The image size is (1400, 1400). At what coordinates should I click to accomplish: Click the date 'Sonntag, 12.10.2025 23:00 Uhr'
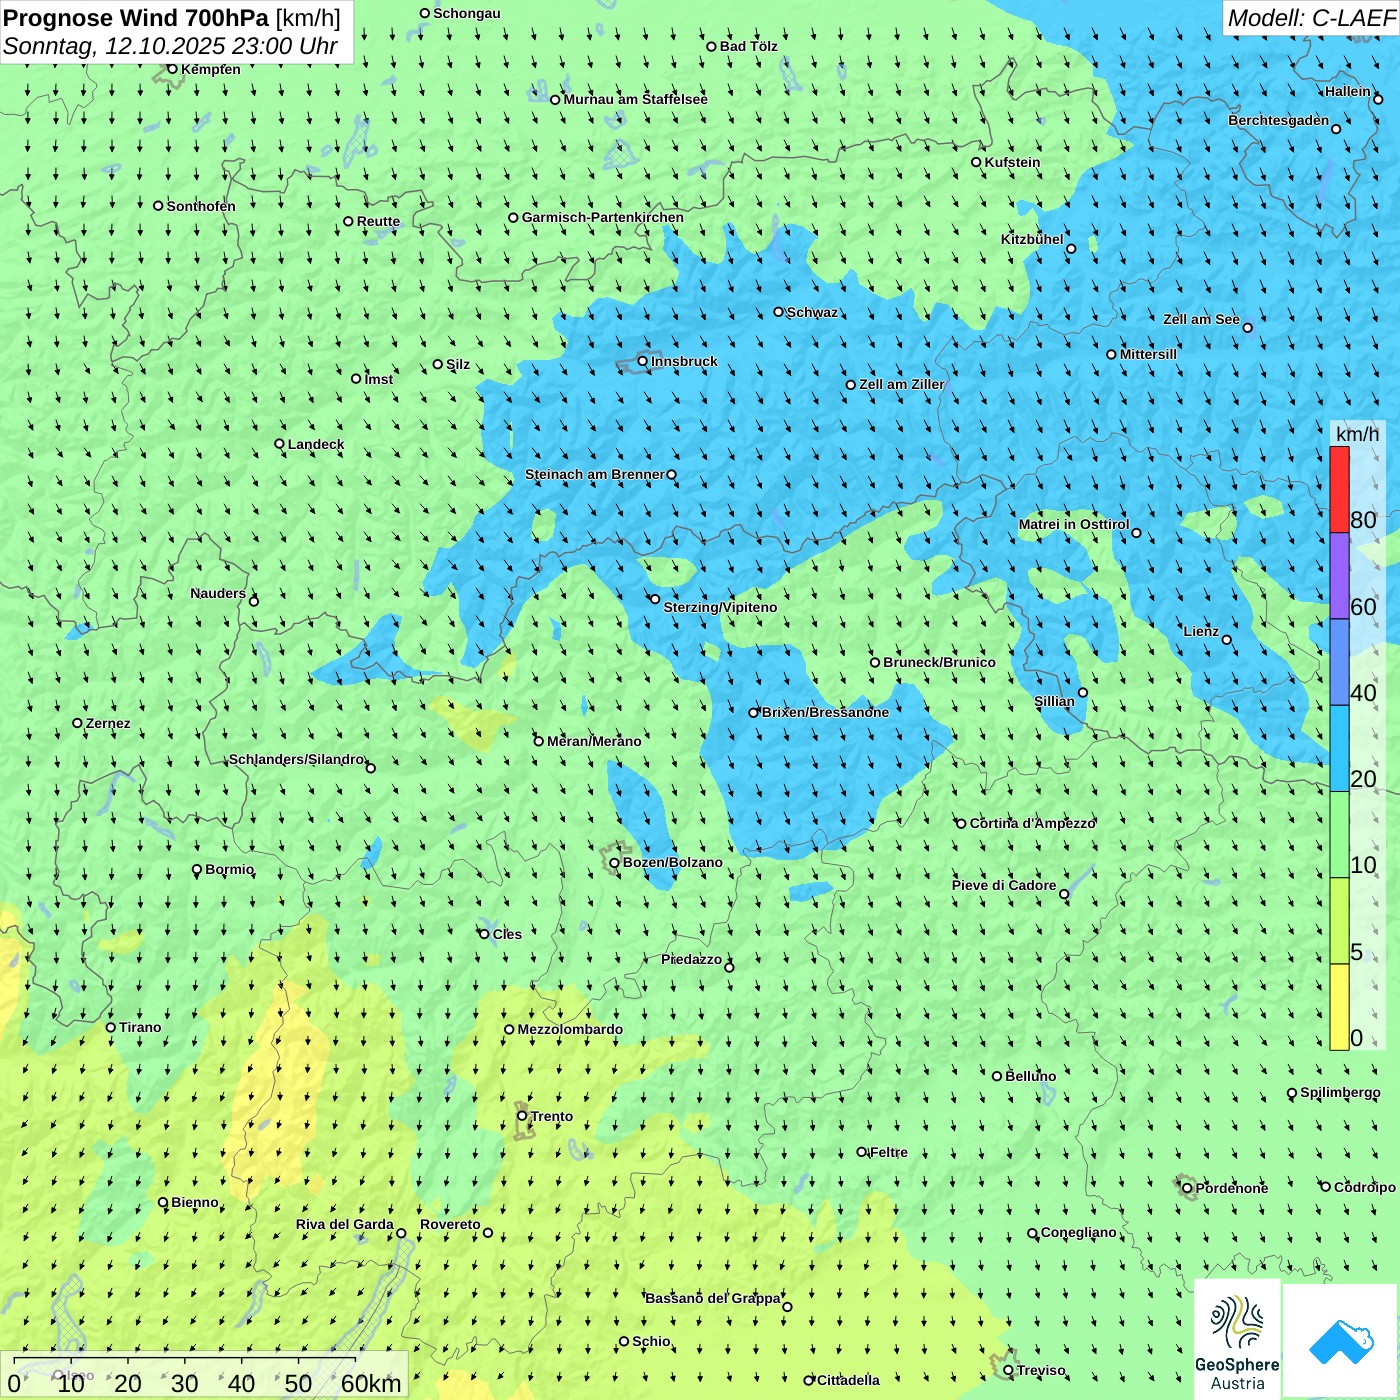[x=170, y=46]
